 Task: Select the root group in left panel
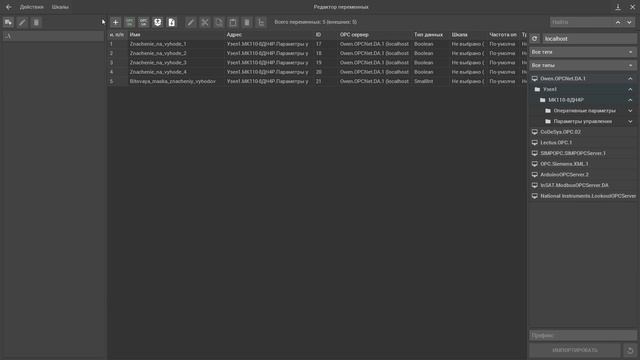pos(53,36)
